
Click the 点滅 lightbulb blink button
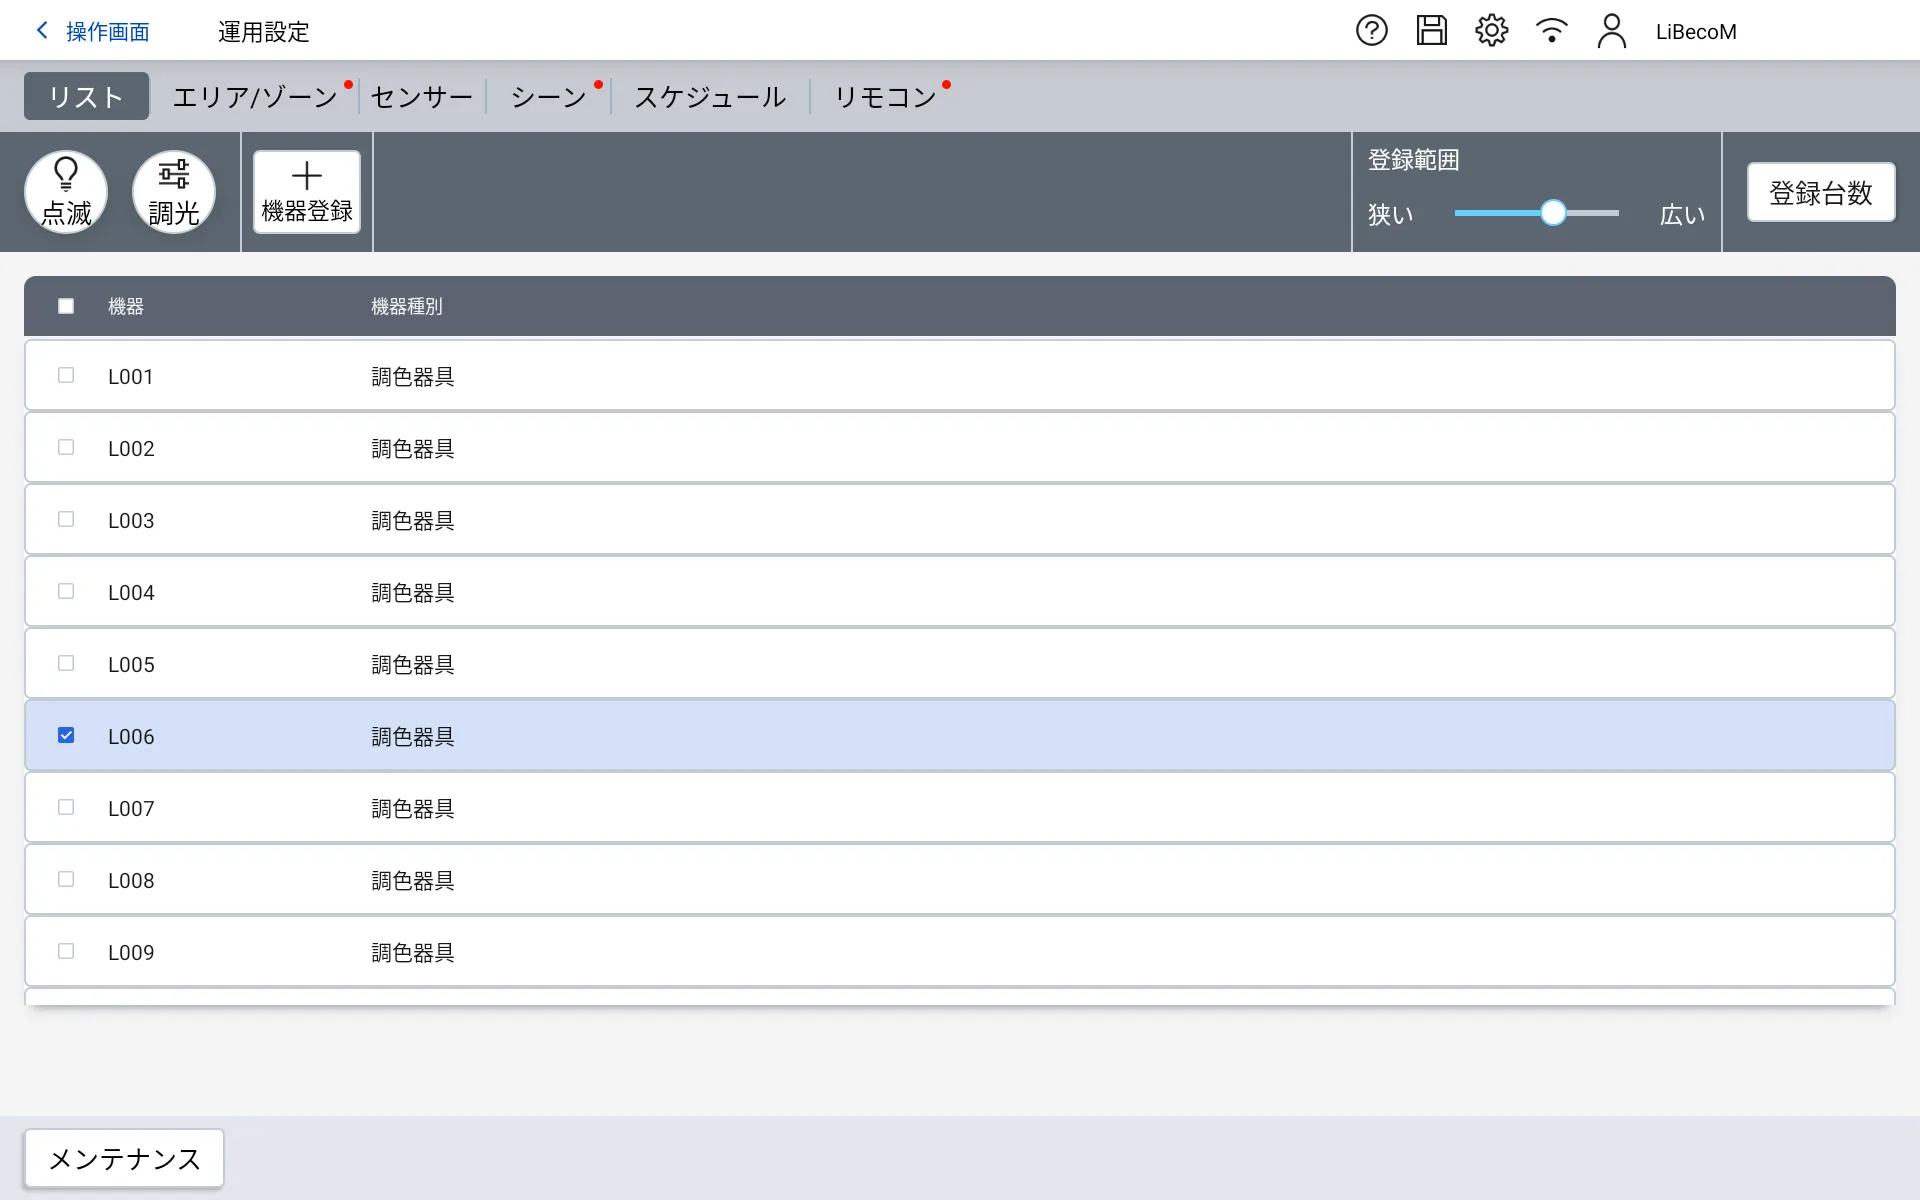[66, 192]
